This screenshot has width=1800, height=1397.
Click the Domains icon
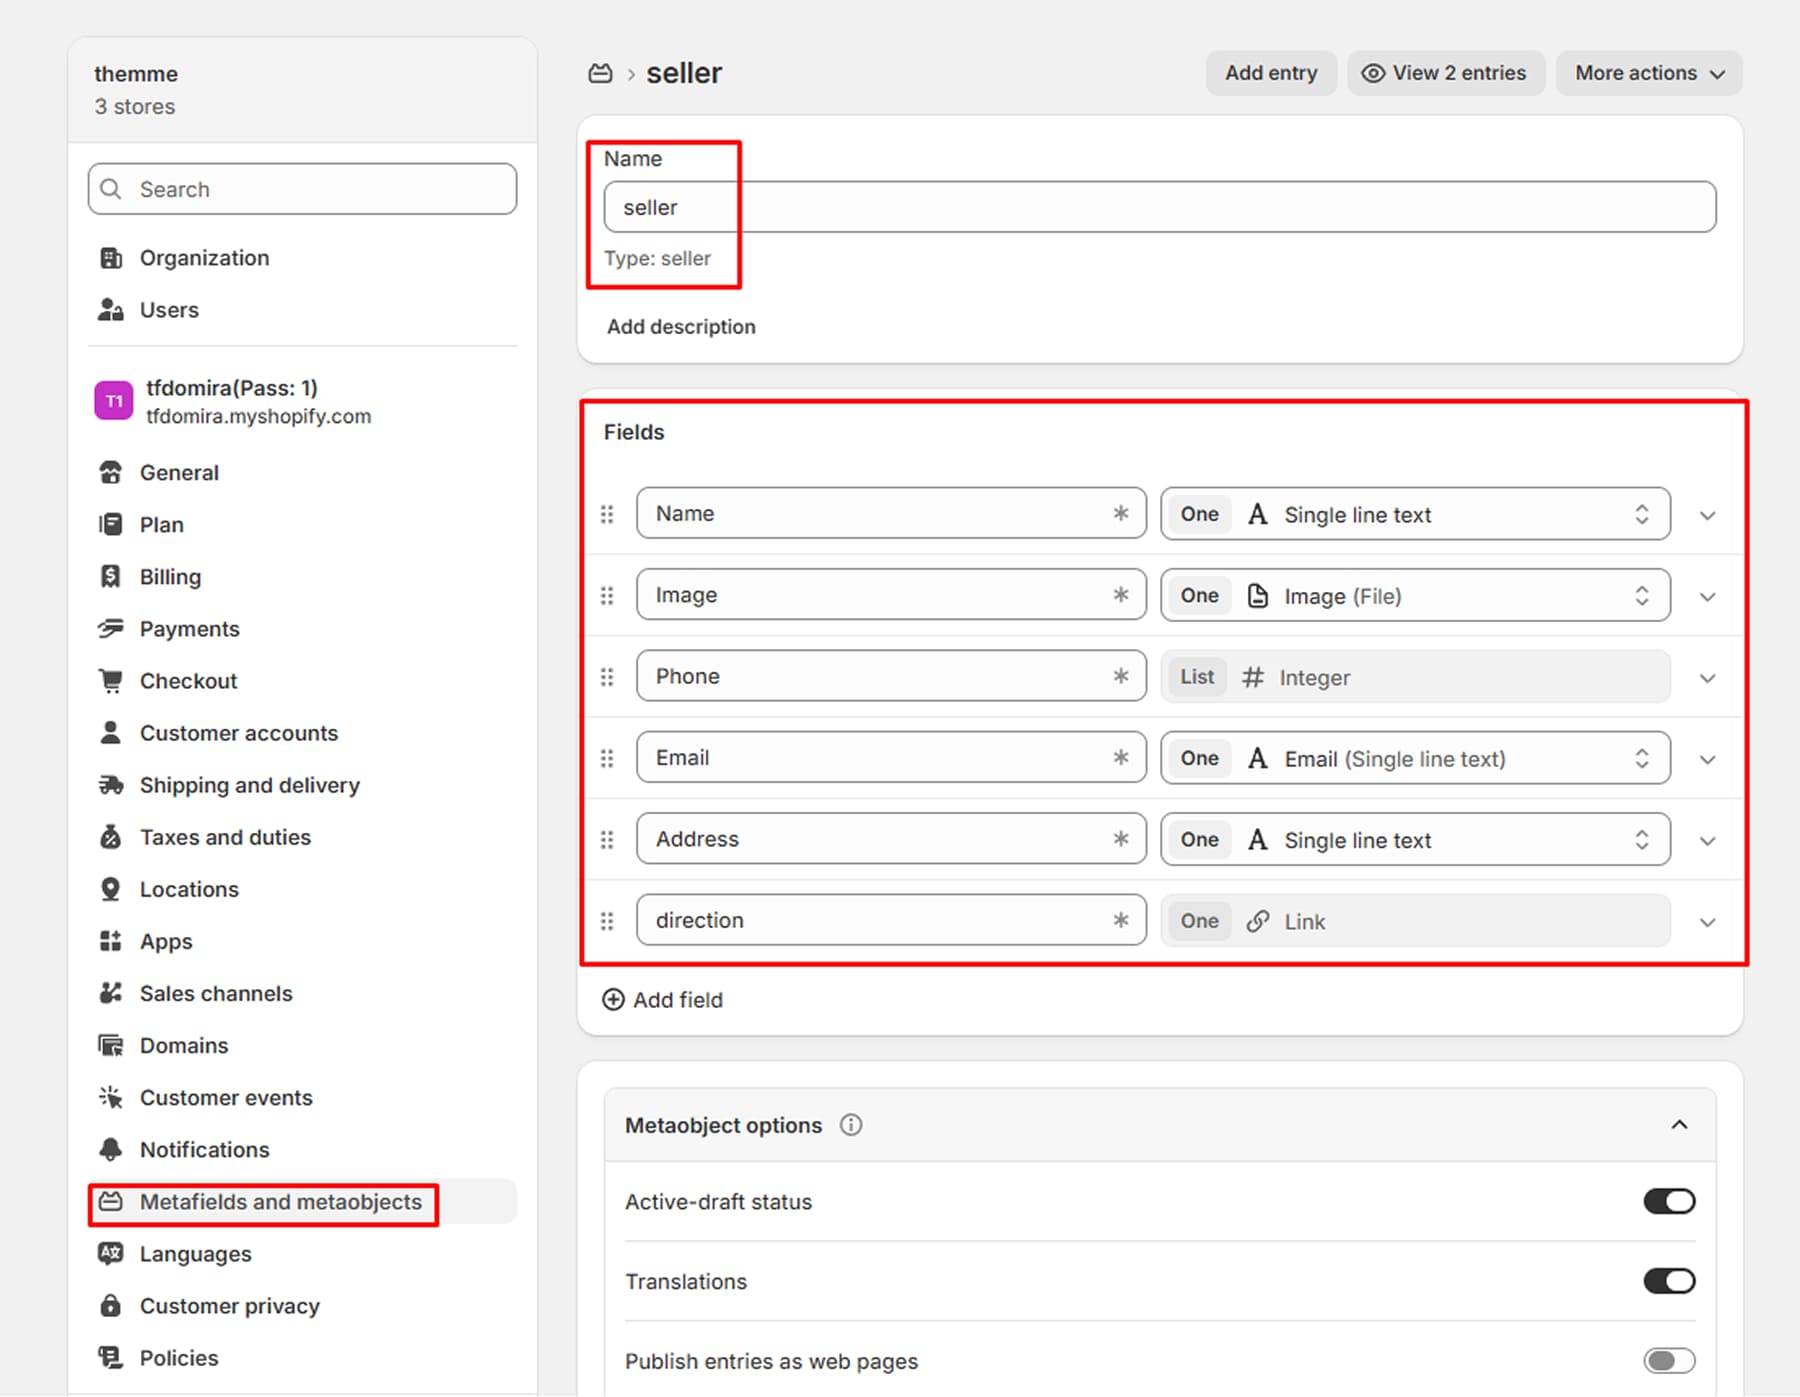[x=111, y=1045]
